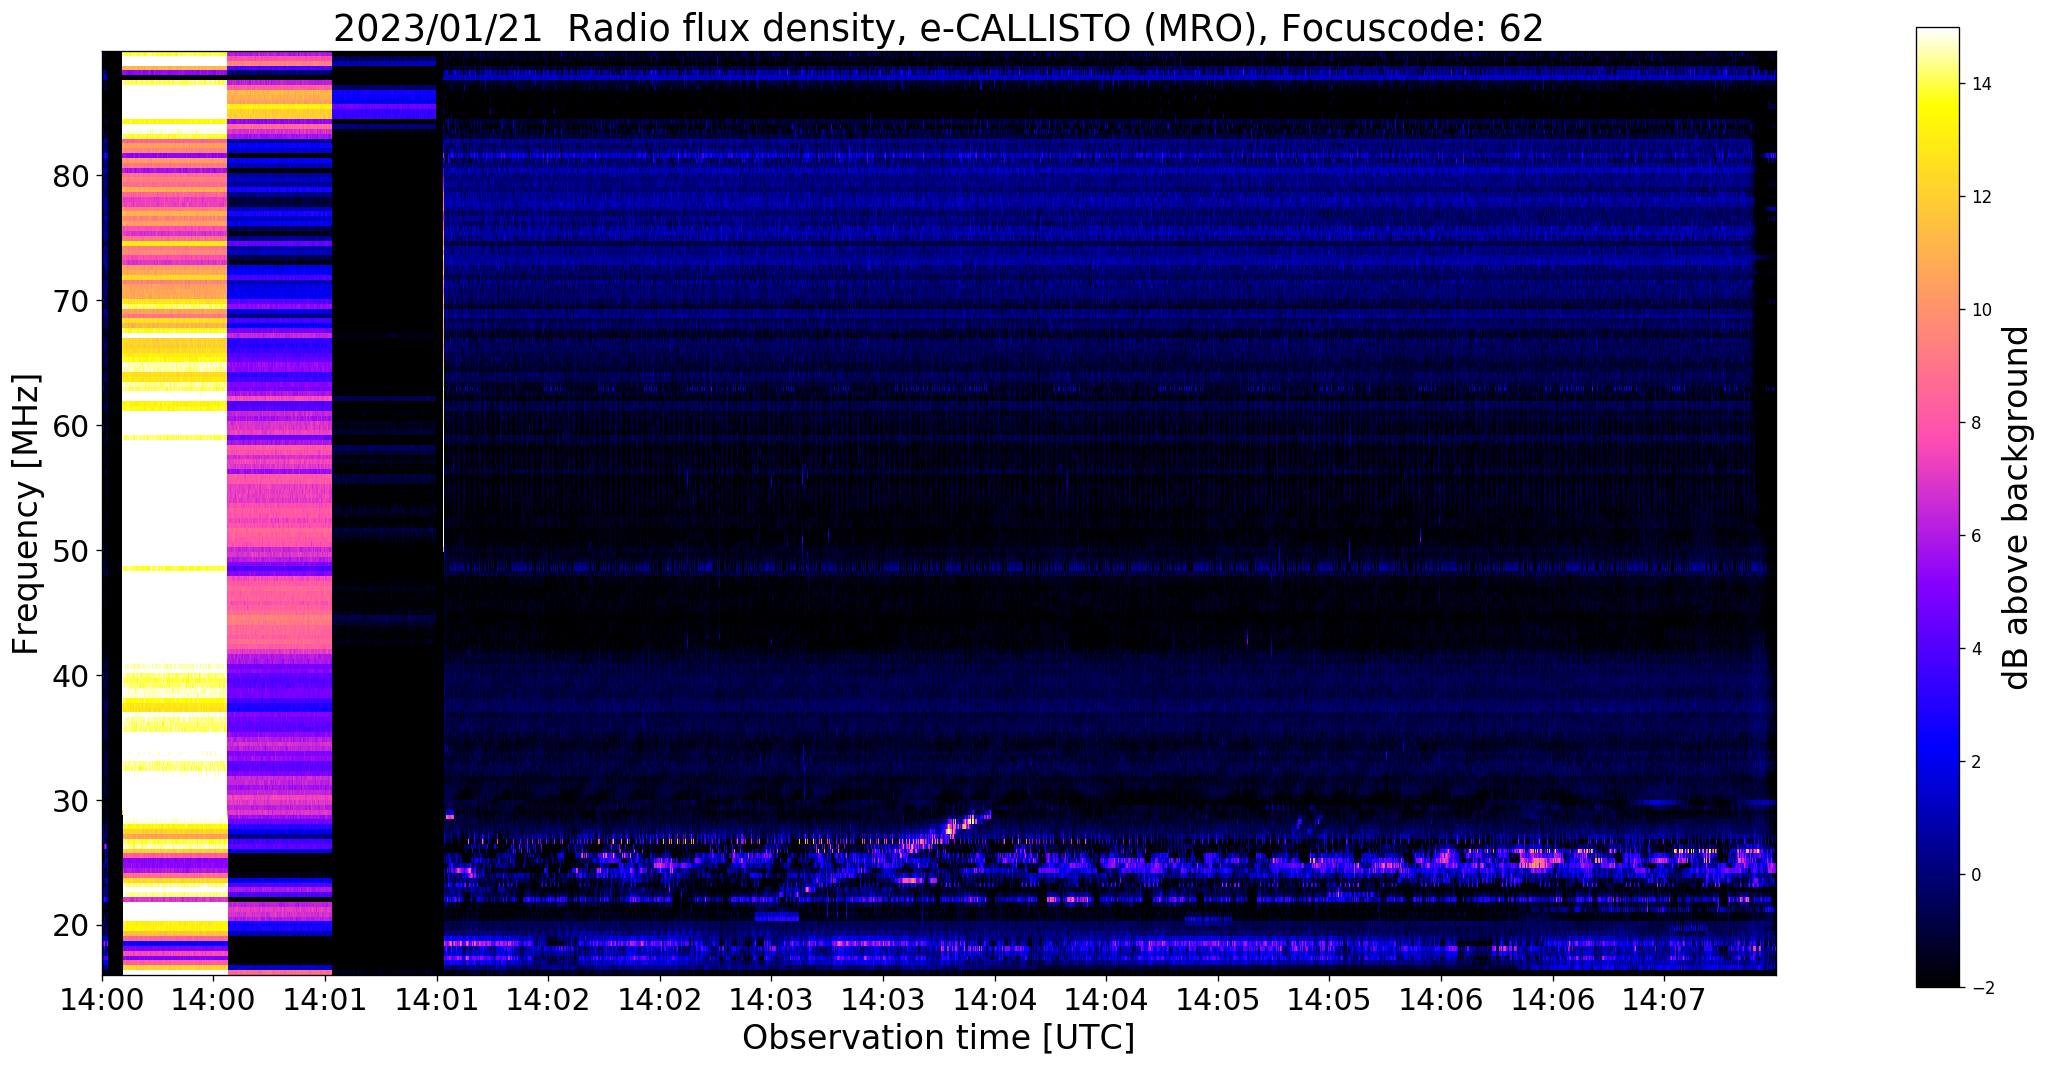Click the 2 tick on the colorbar
This screenshot has width=2047, height=1067.
pos(1975,763)
